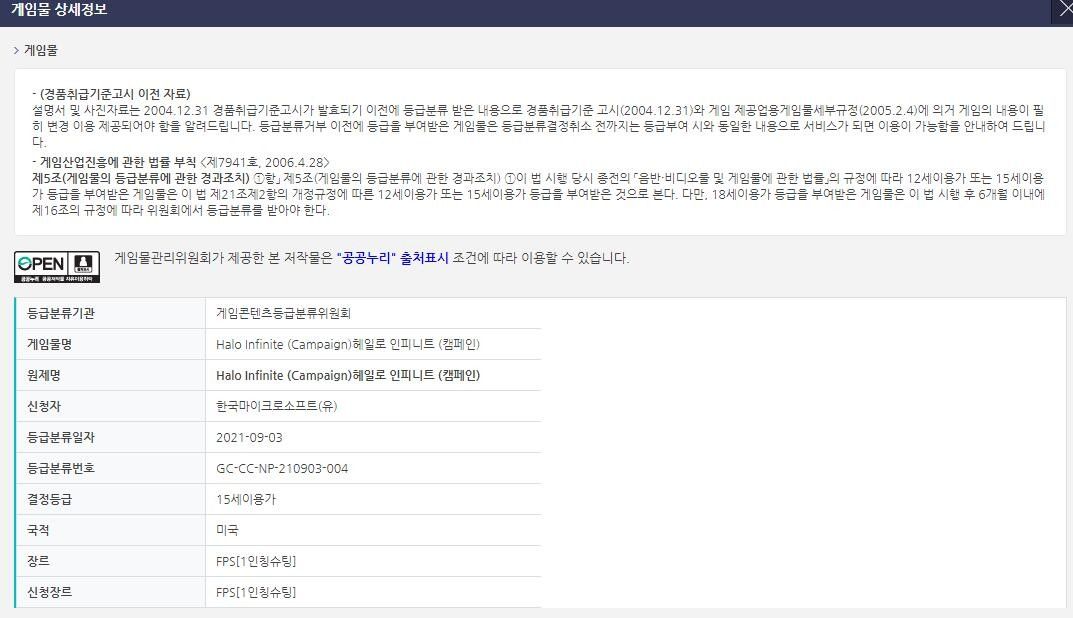Click the 게임콘텐츠등급분류위원회 value
1073x618 pixels.
tap(283, 313)
